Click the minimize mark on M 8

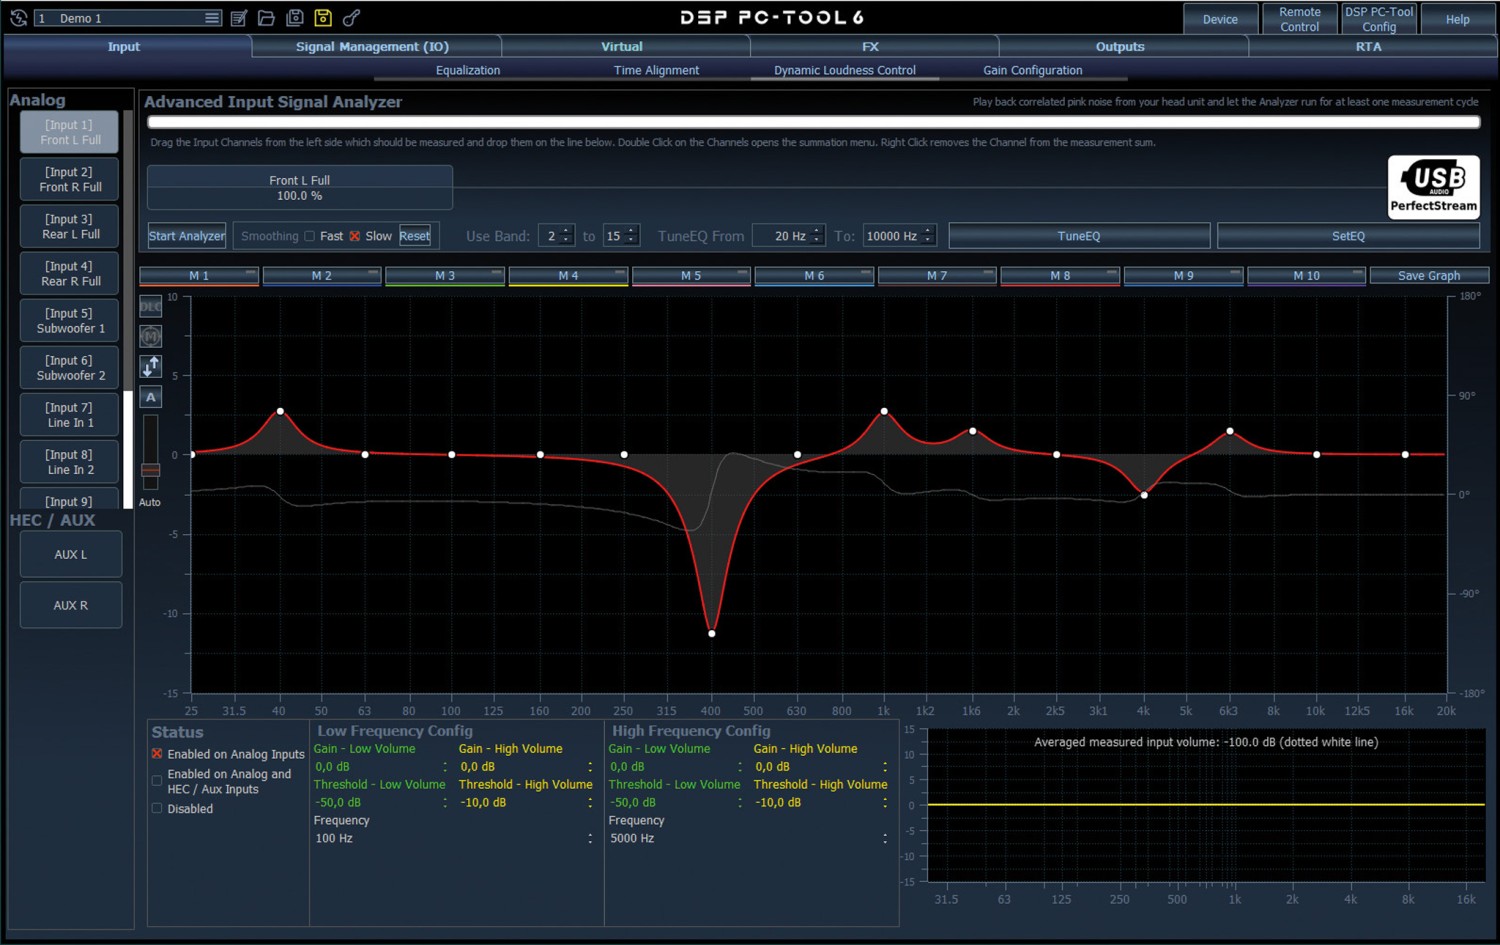click(x=1112, y=272)
